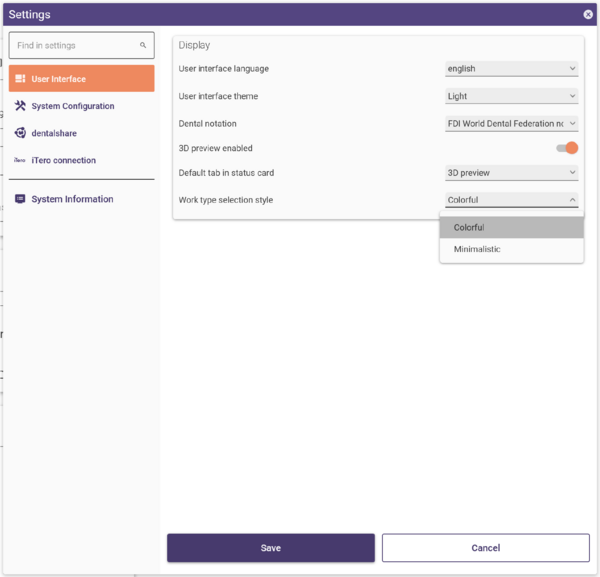
Task: Collapse the Work type selection style dropdown
Action: 511,200
